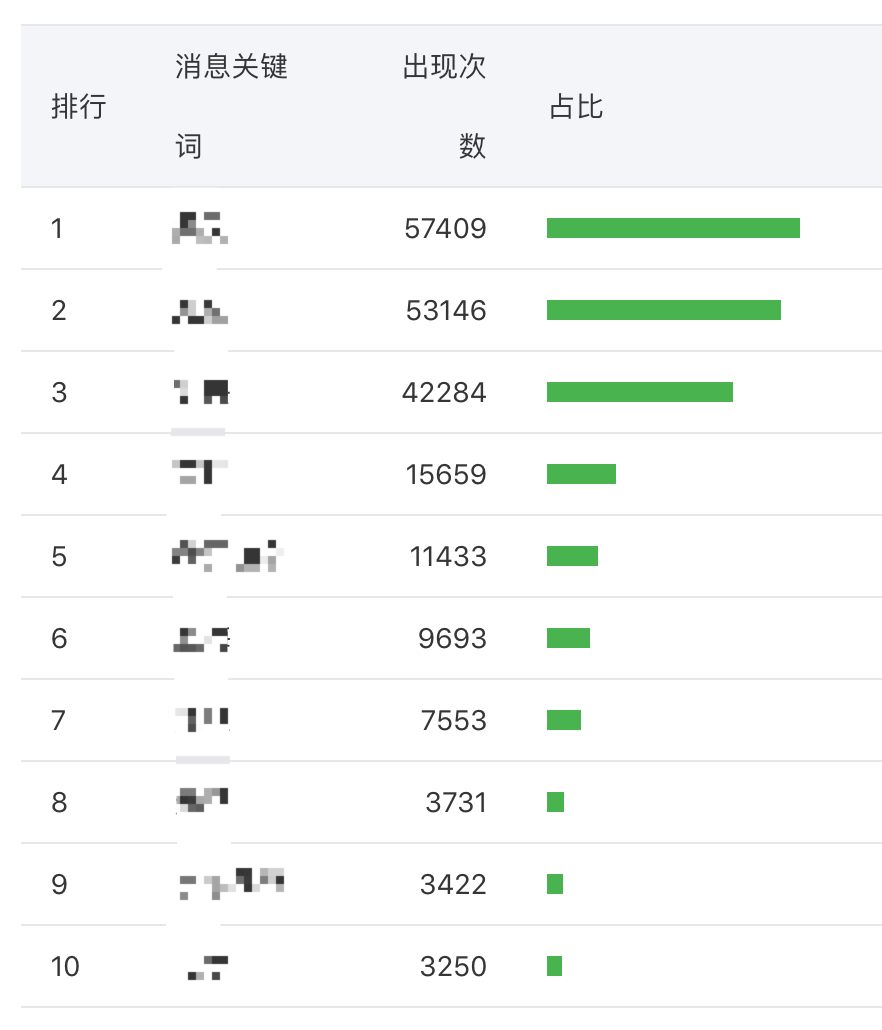This screenshot has width=882, height=1030.
Task: Click the 消息关键词 column header
Action: click(231, 106)
